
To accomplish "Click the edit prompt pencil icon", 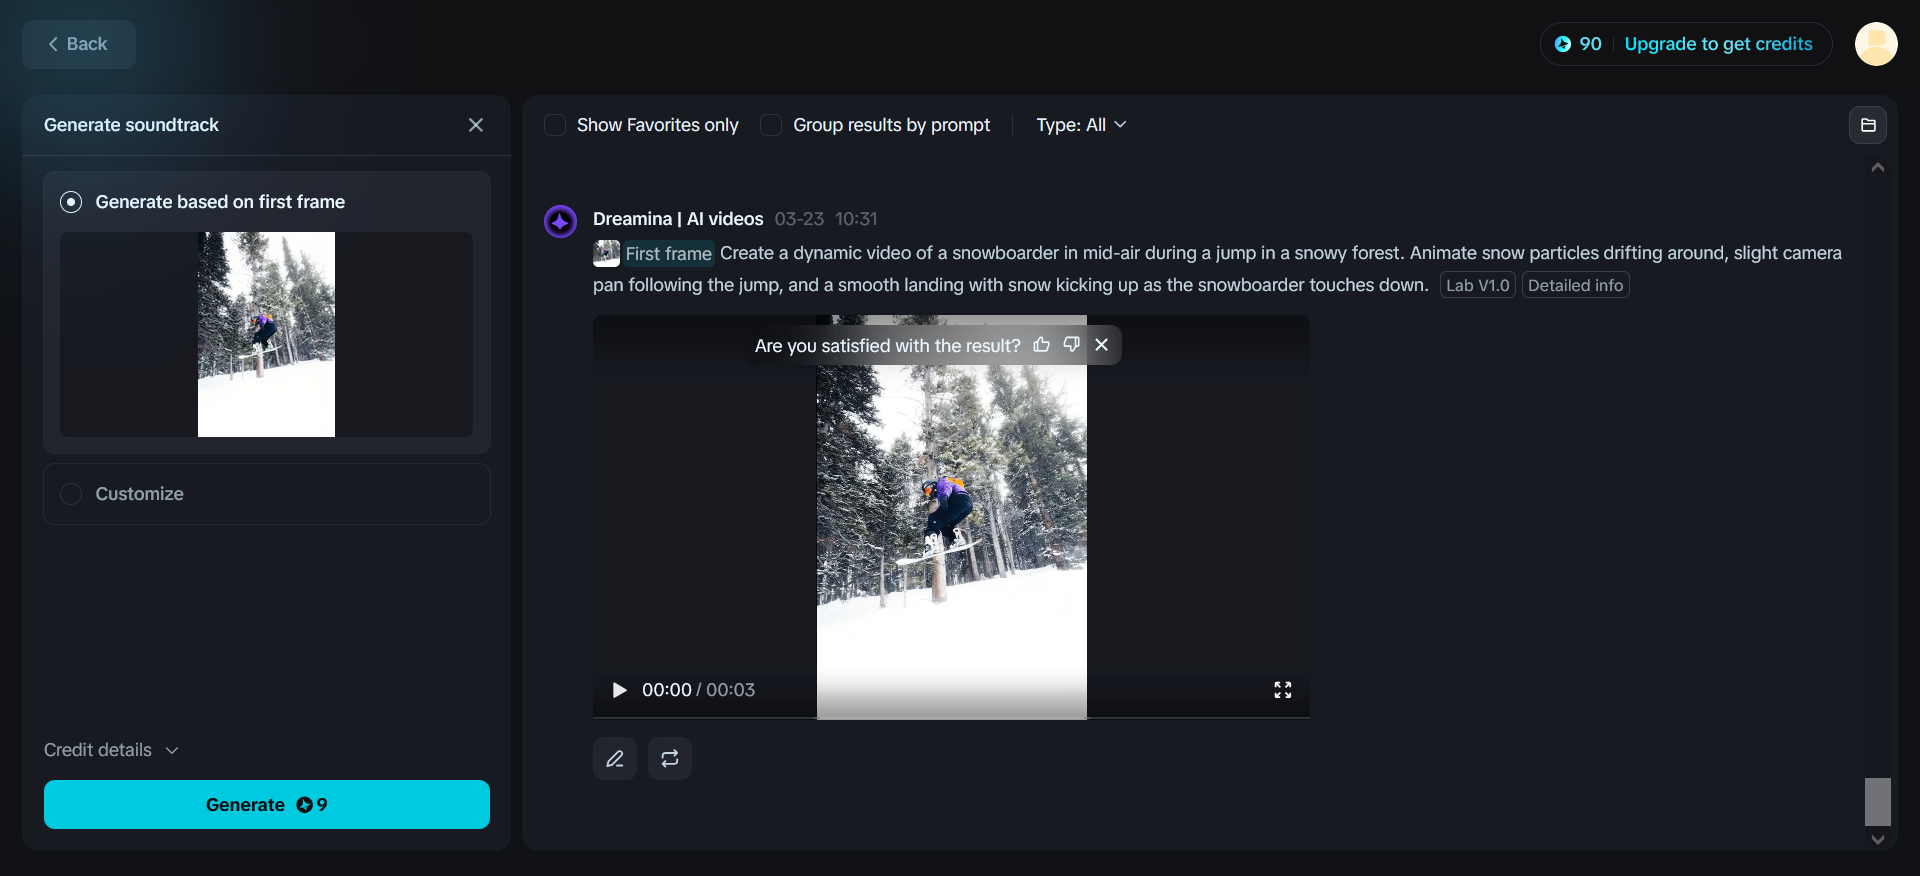I will pos(615,758).
